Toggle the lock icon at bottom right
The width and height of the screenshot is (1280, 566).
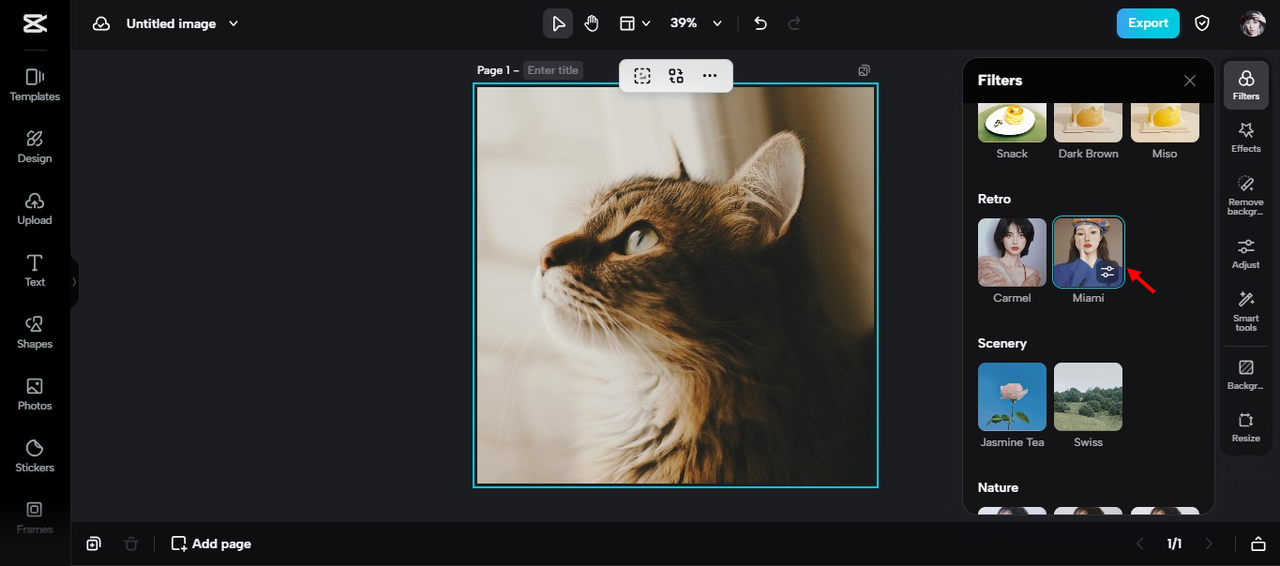pos(1258,544)
